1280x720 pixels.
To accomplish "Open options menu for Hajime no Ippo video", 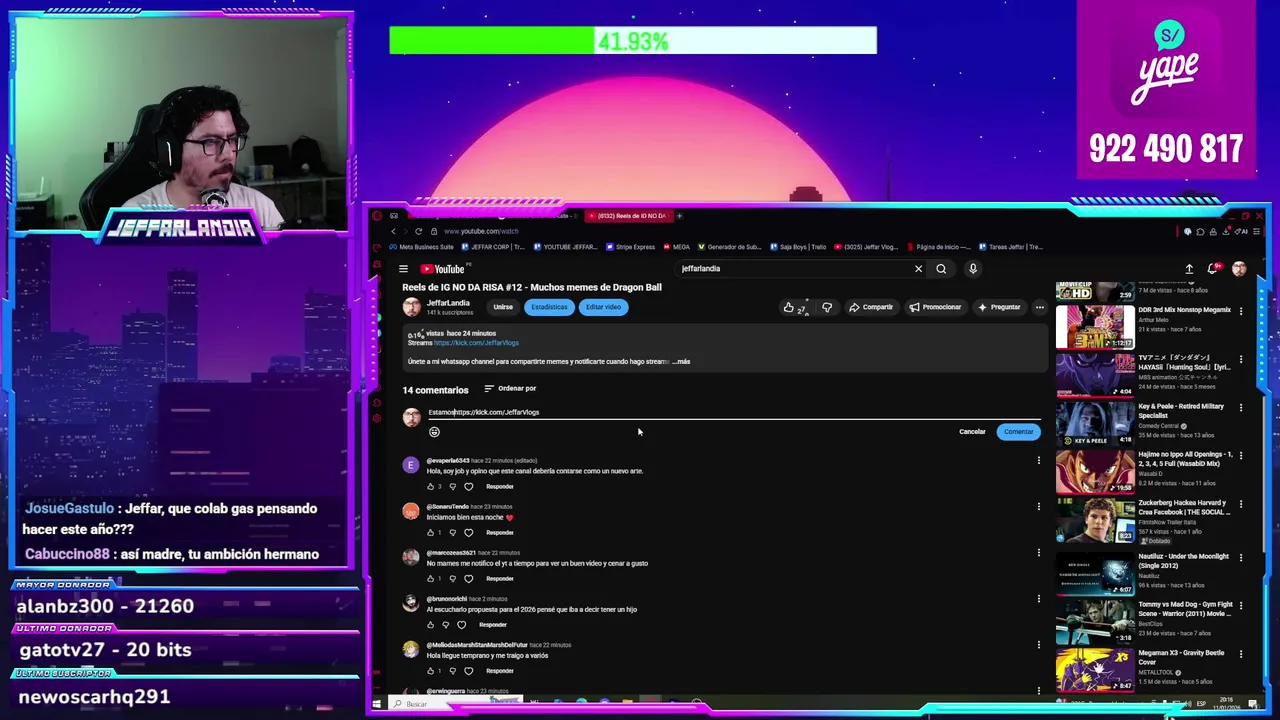I will tap(1241, 456).
